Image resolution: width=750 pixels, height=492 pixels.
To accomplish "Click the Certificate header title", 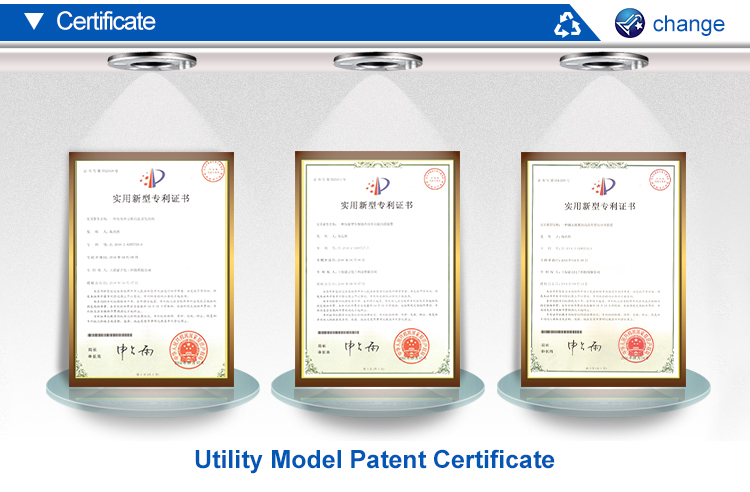I will tap(106, 21).
